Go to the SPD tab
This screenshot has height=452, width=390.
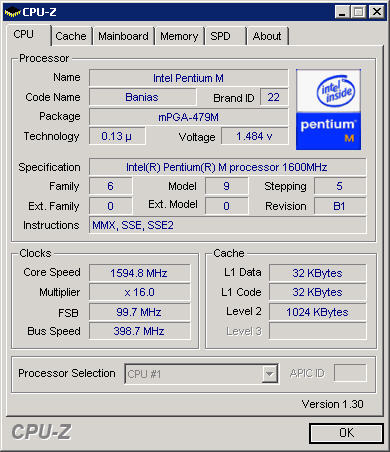click(225, 36)
